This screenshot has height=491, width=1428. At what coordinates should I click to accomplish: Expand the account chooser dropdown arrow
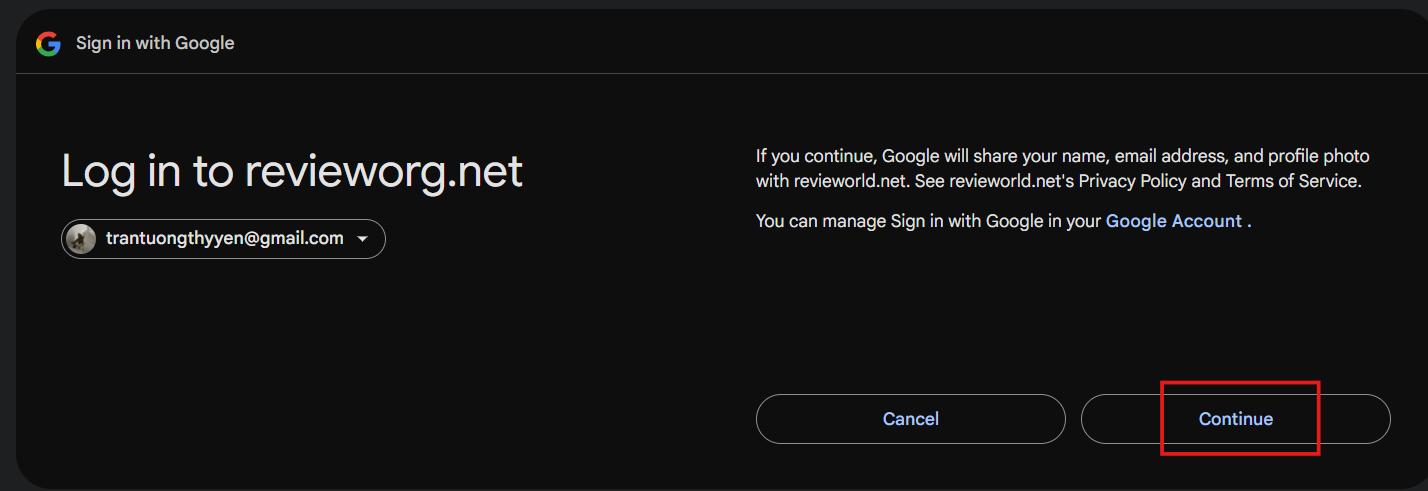[x=363, y=239]
